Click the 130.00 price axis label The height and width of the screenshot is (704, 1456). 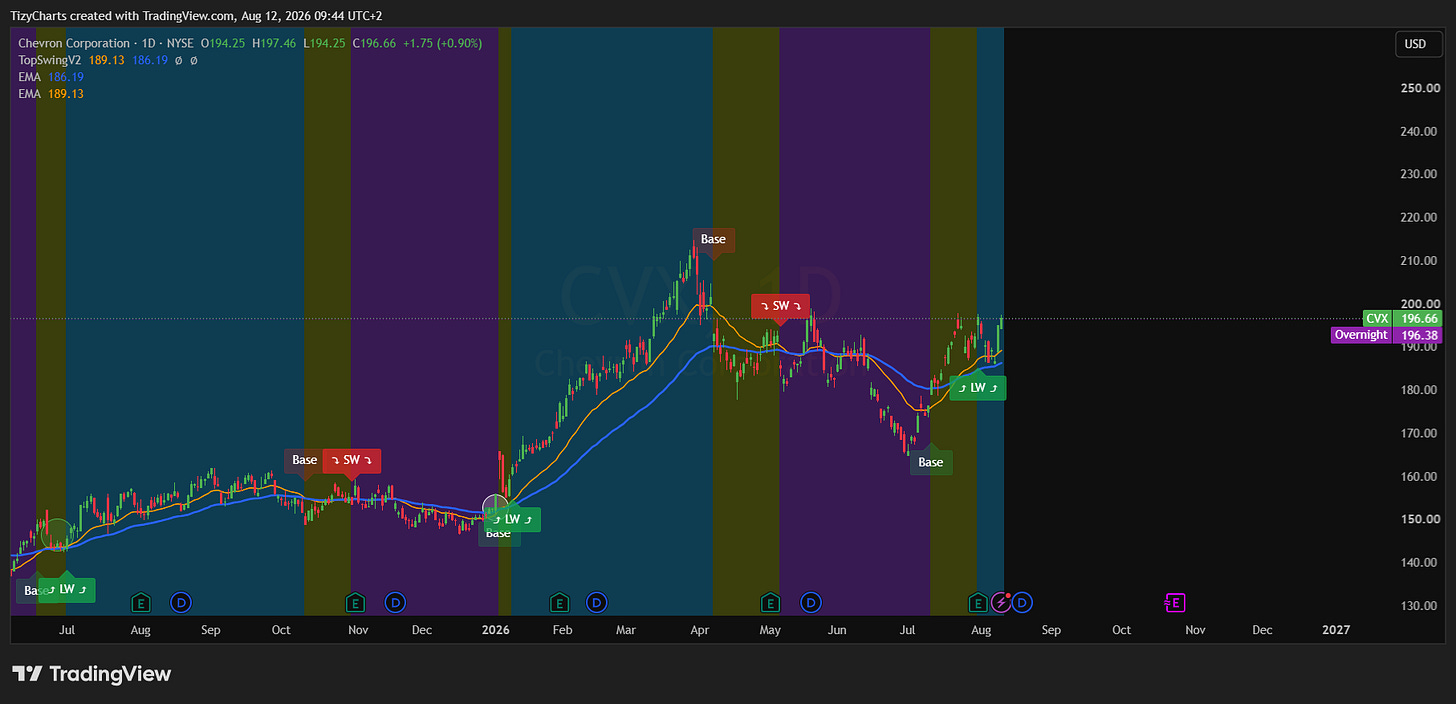(1420, 606)
